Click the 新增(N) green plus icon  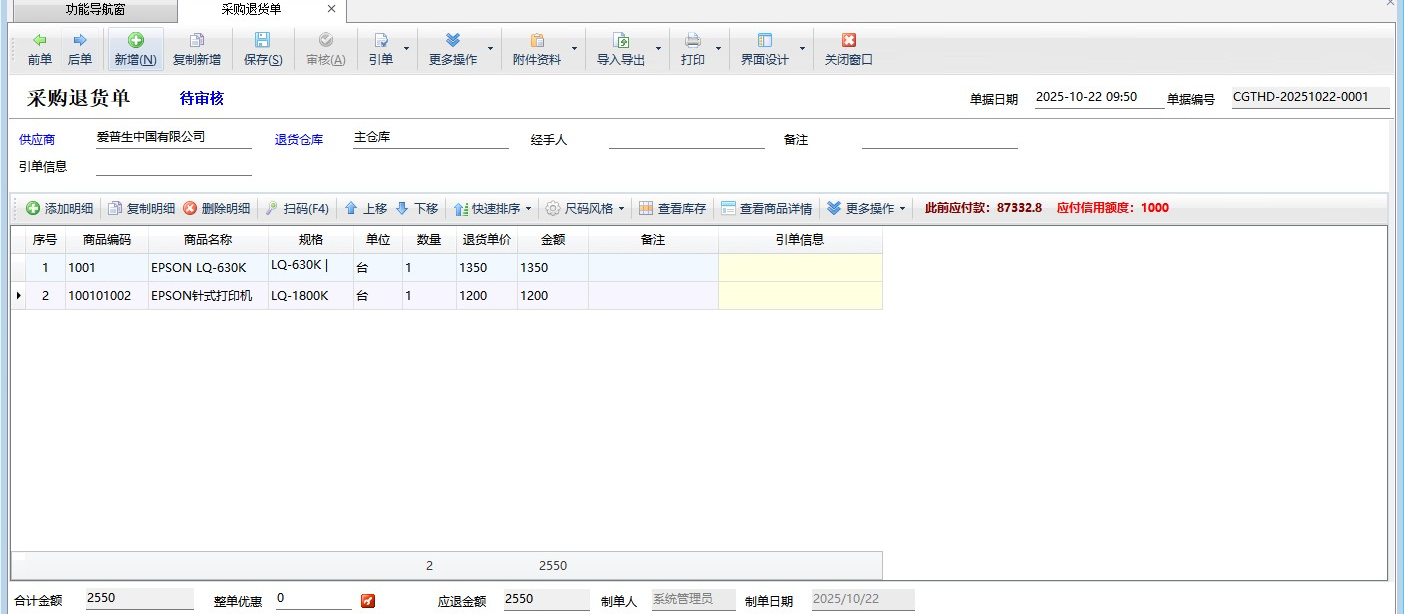pos(135,41)
